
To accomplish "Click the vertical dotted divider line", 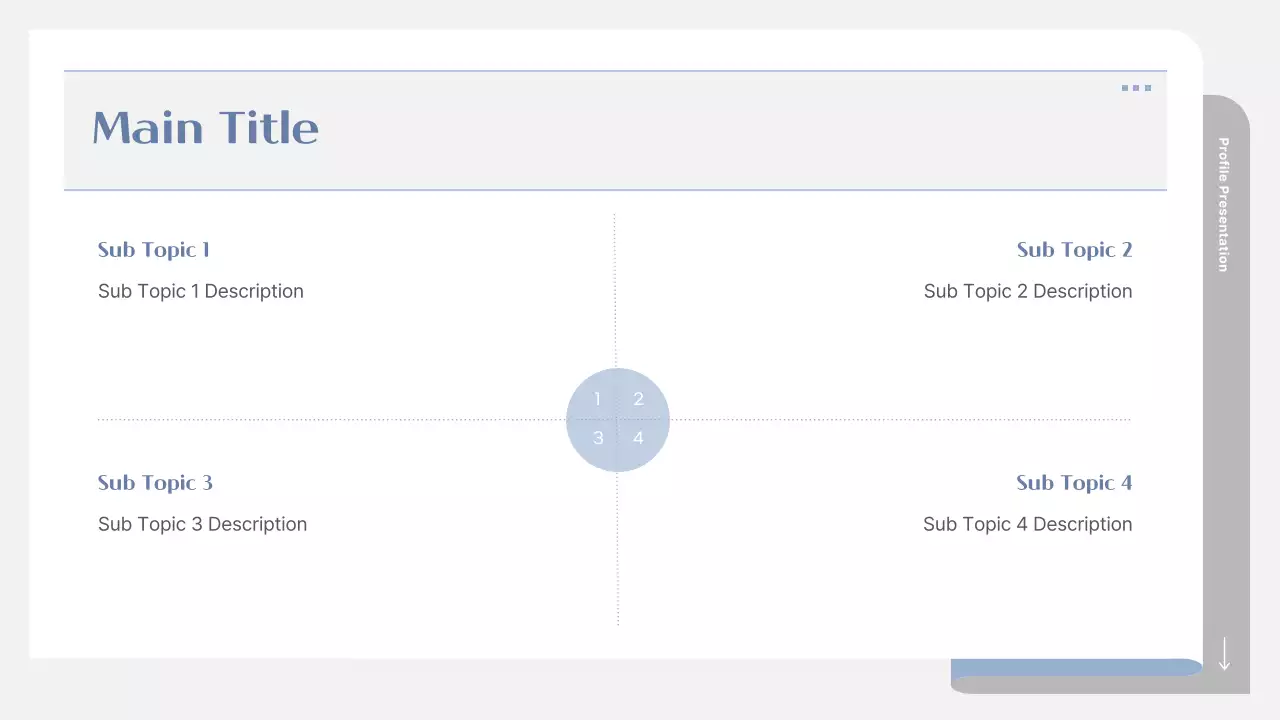I will (x=616, y=290).
